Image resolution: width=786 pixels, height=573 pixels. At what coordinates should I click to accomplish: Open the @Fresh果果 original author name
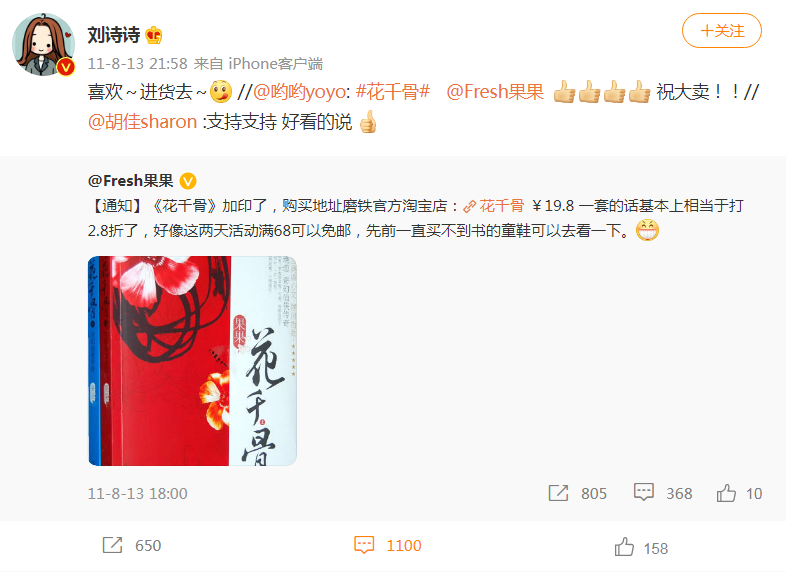[130, 180]
